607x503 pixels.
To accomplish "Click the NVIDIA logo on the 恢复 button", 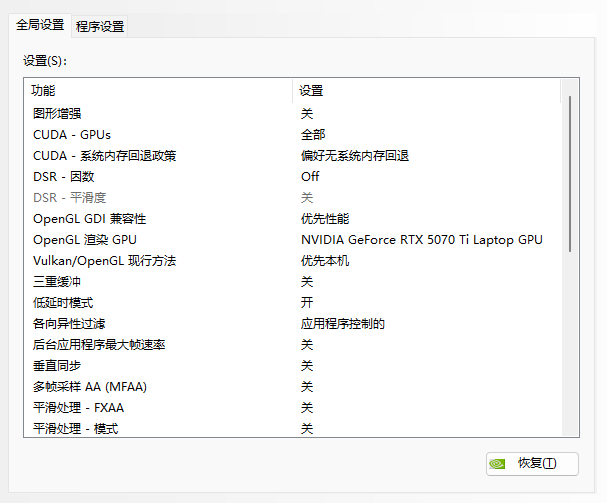I will pyautogui.click(x=500, y=463).
